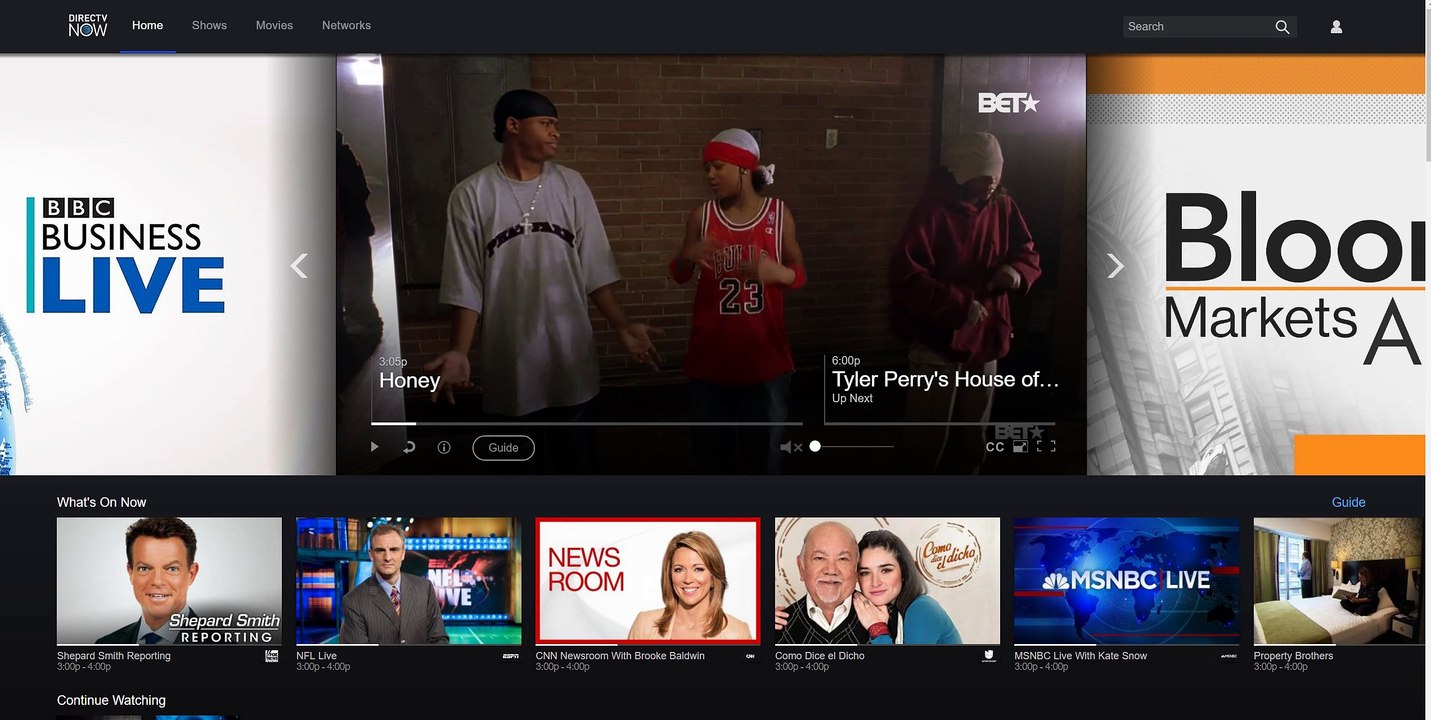Open Como Dice el Dicho thumbnail

887,581
